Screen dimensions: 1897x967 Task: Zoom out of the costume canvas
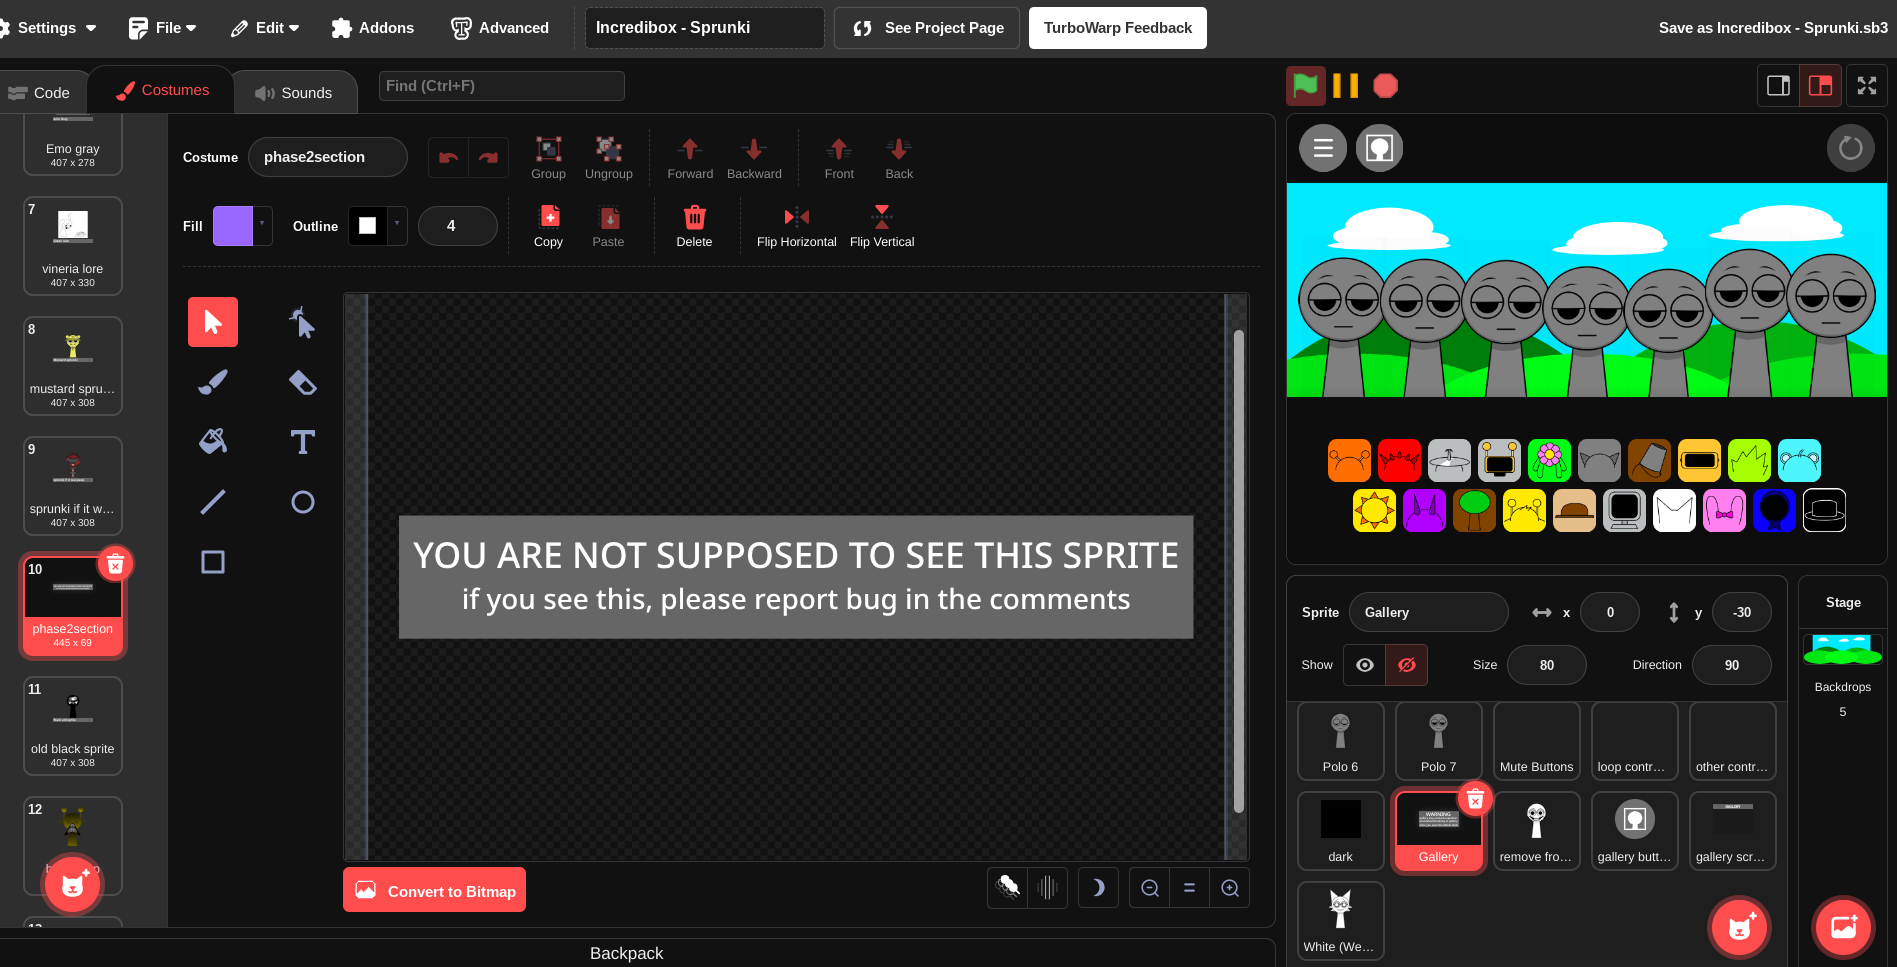coord(1150,888)
